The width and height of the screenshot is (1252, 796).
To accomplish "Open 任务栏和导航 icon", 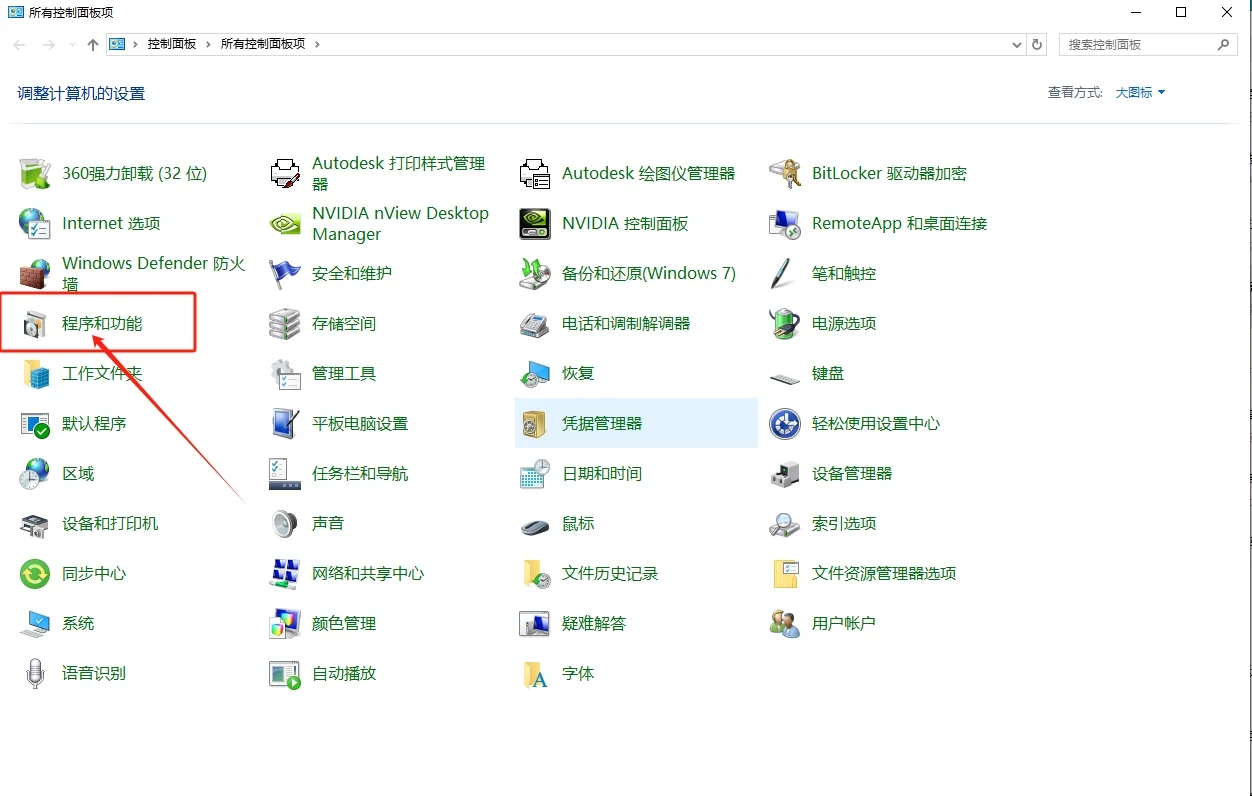I will (285, 473).
